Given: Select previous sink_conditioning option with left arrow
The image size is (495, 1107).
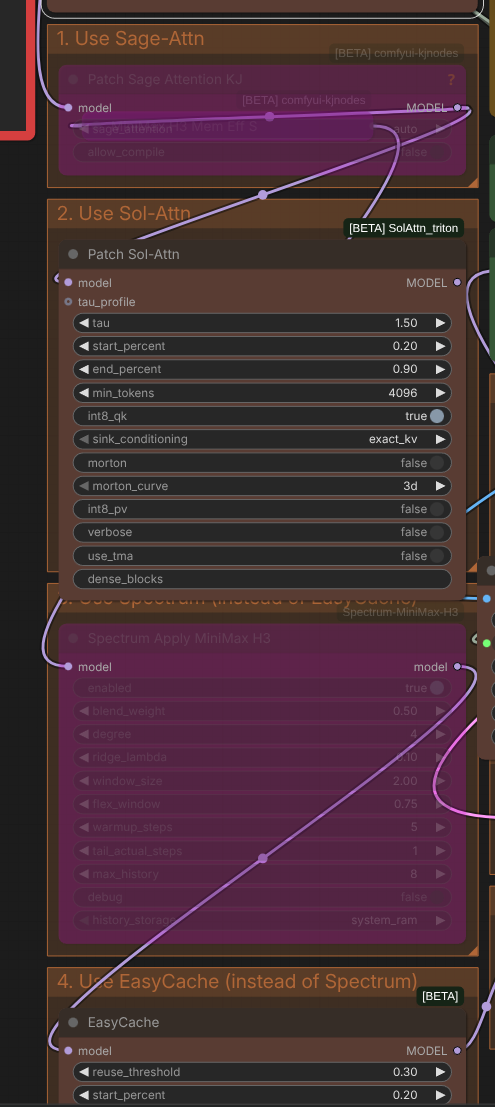Looking at the screenshot, I should click(84, 439).
